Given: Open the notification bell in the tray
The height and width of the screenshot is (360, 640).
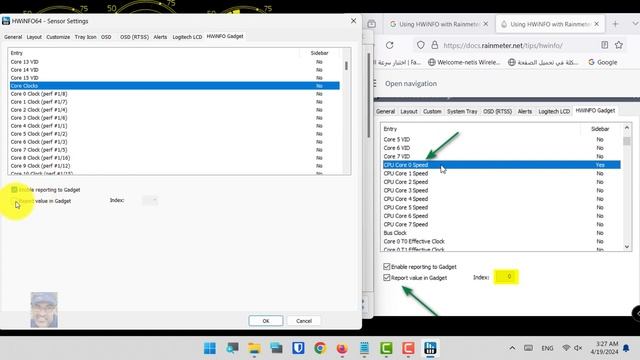Looking at the screenshot, I should (626, 348).
